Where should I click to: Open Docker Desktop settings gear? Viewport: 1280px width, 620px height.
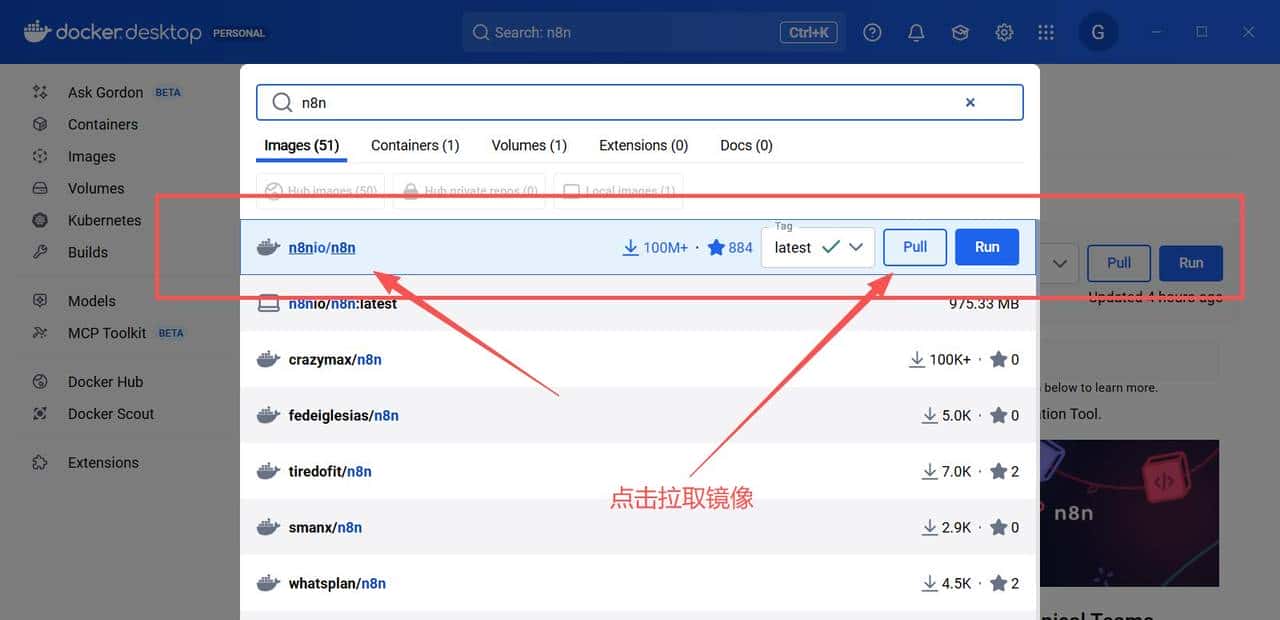pyautogui.click(x=1004, y=31)
